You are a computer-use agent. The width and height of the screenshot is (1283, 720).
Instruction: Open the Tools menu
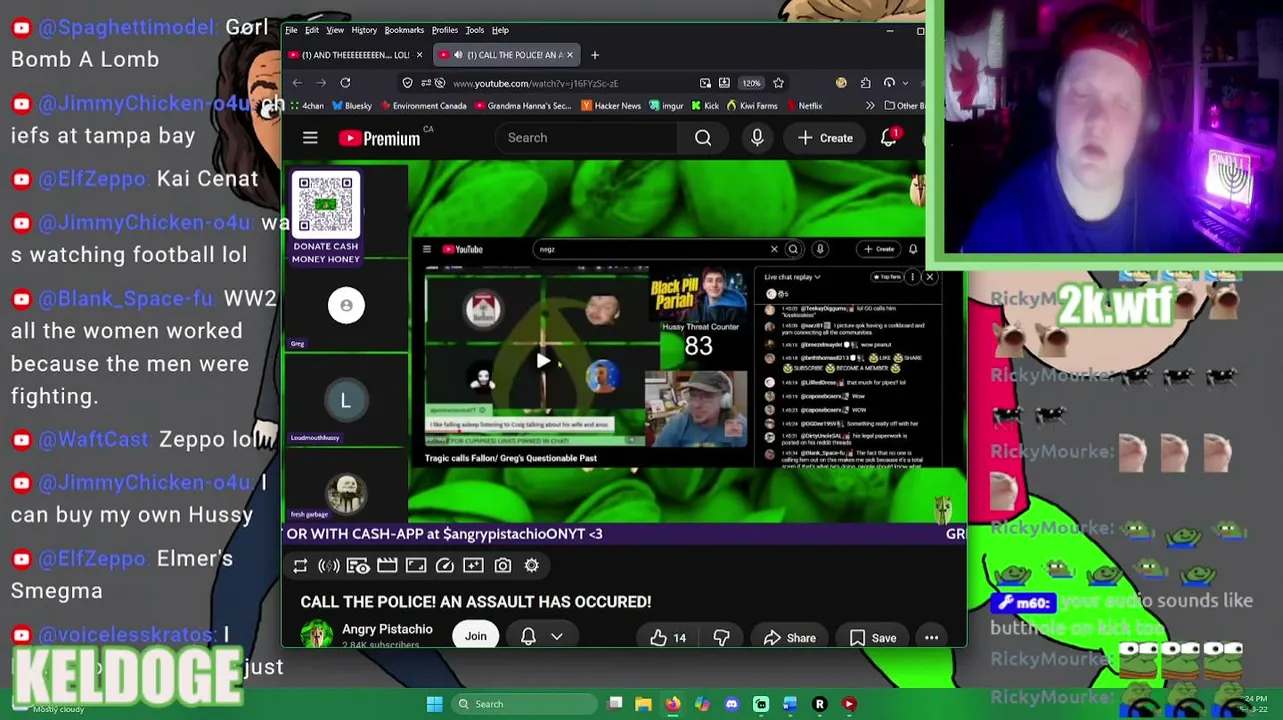coord(475,30)
